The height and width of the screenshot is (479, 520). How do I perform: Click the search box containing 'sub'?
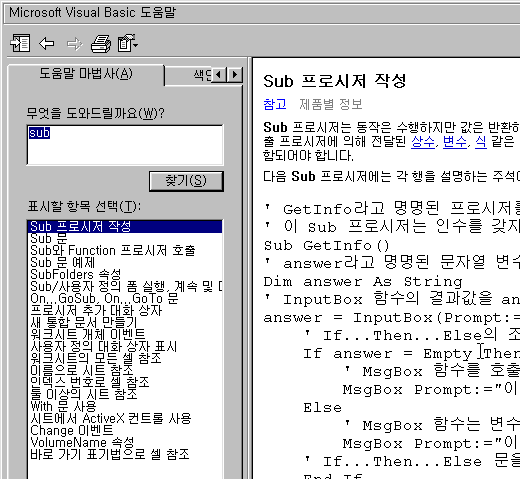(125, 145)
